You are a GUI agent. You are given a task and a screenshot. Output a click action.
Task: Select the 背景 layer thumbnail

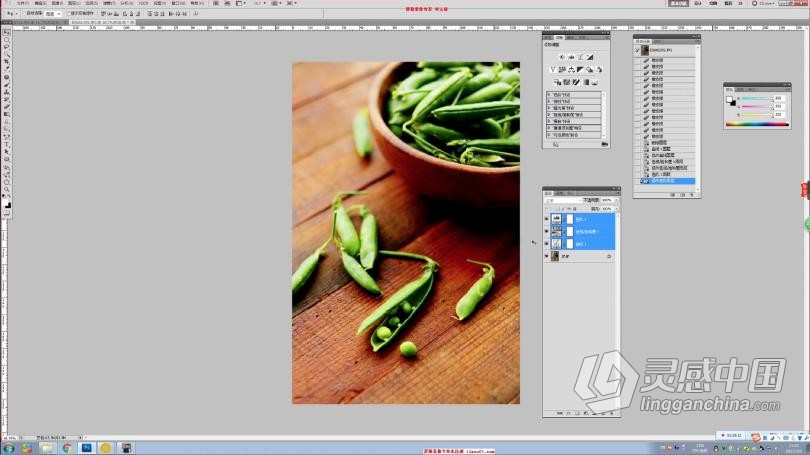click(x=555, y=256)
